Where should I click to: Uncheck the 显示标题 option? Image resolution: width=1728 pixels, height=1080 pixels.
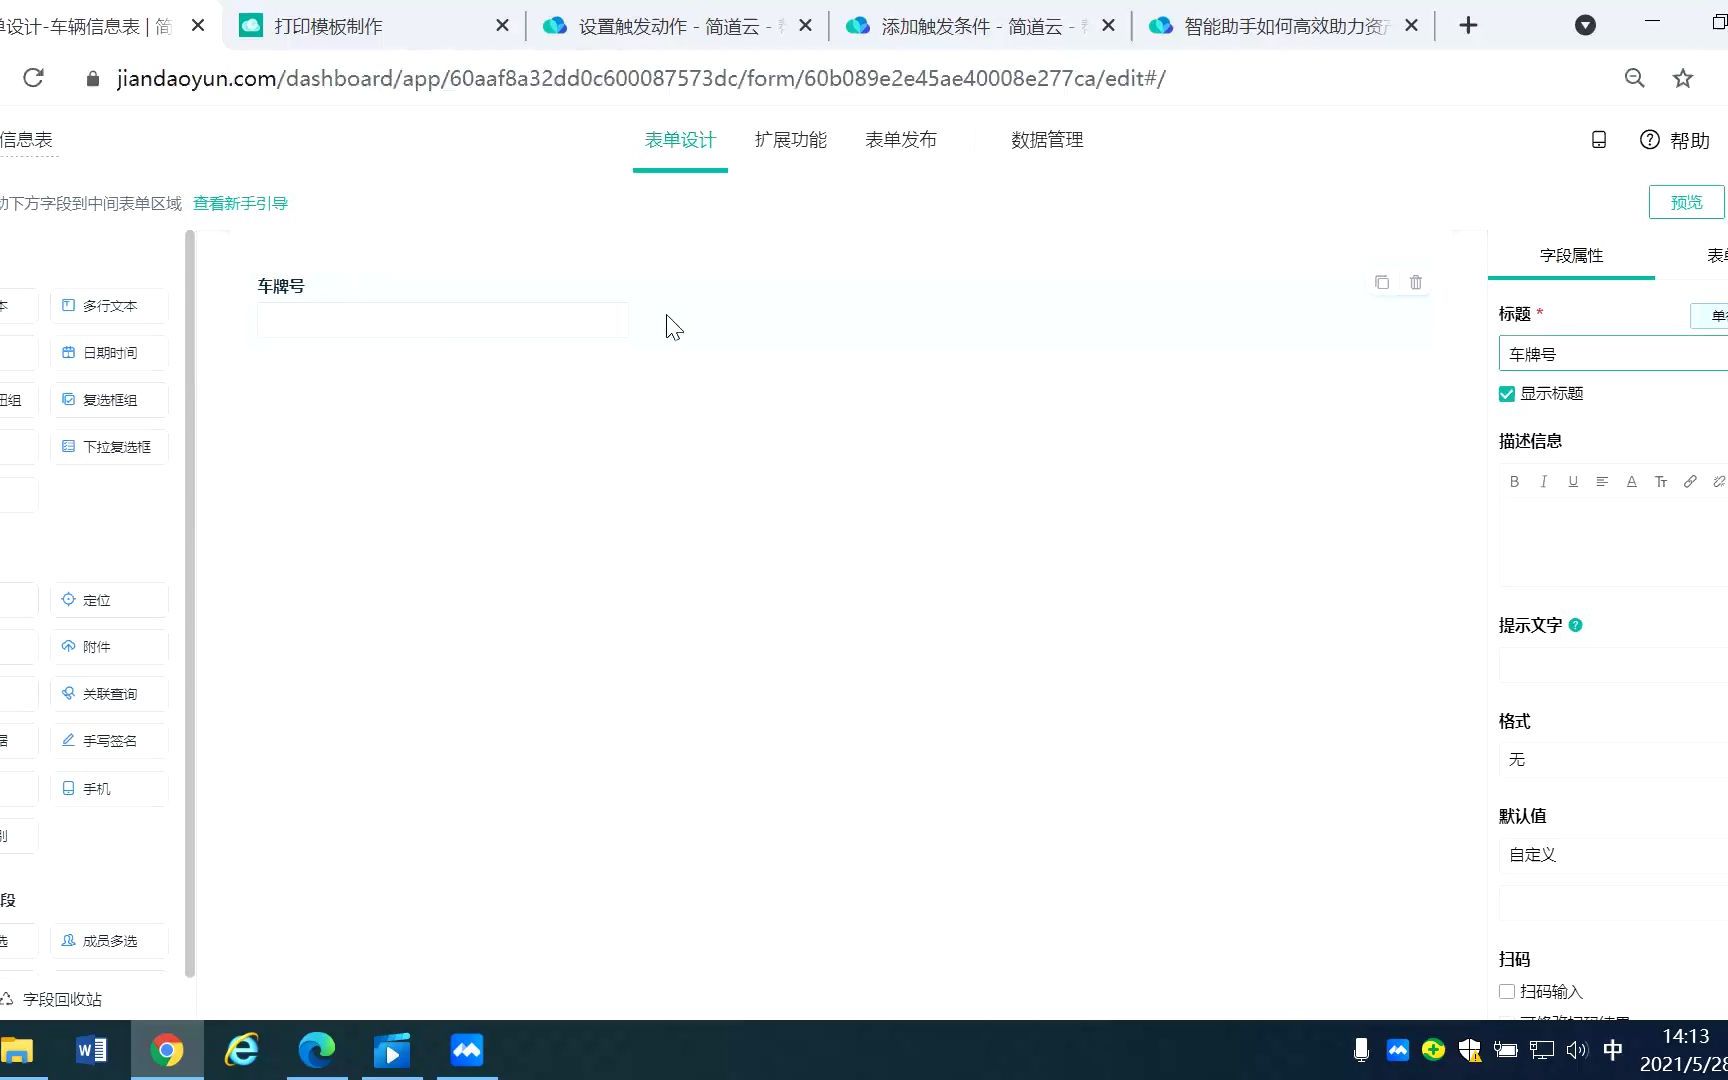point(1506,393)
